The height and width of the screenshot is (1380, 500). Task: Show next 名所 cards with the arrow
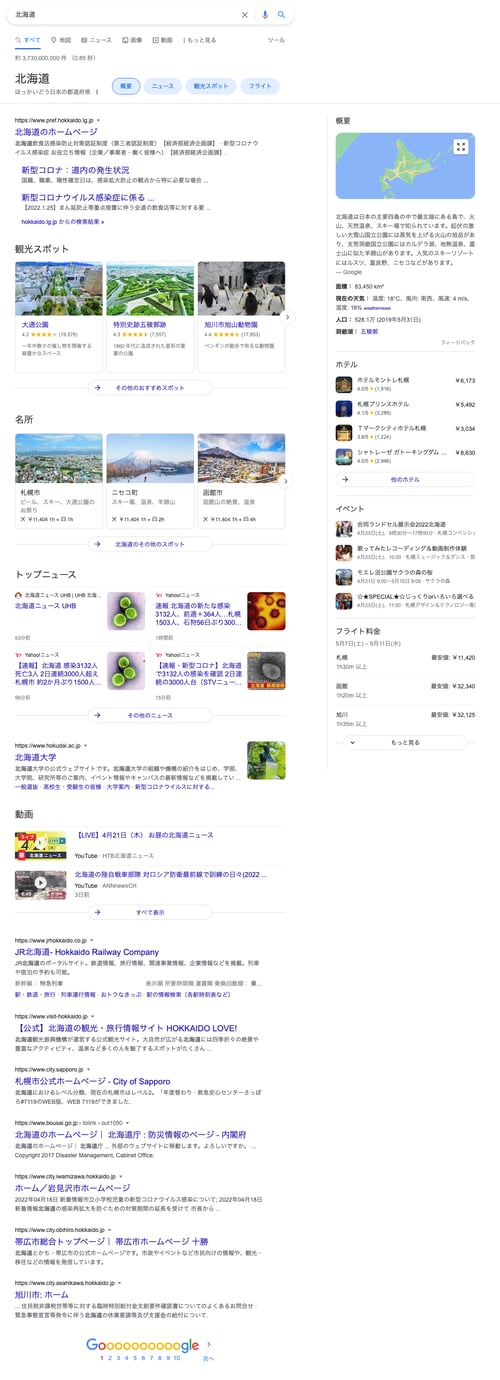[x=287, y=481]
